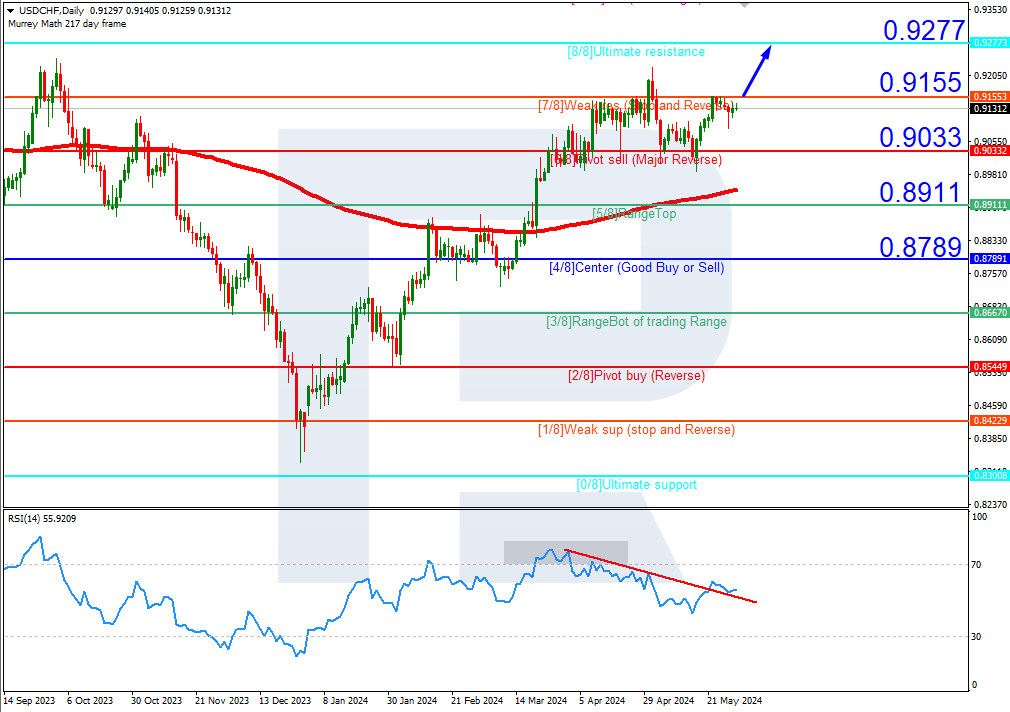This screenshot has width=1010, height=712.
Task: Open the USDCHF,Daily chart dropdown triangle
Action: pos(10,11)
